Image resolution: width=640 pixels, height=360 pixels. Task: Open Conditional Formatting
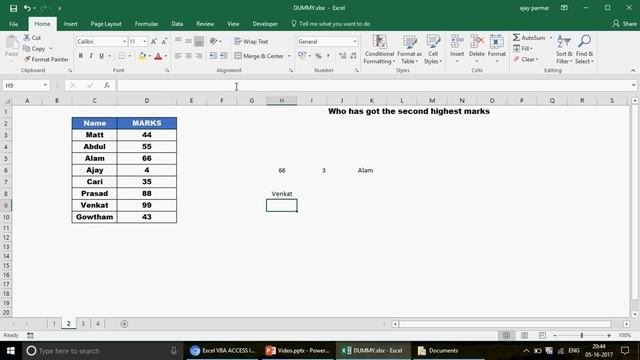tap(379, 49)
